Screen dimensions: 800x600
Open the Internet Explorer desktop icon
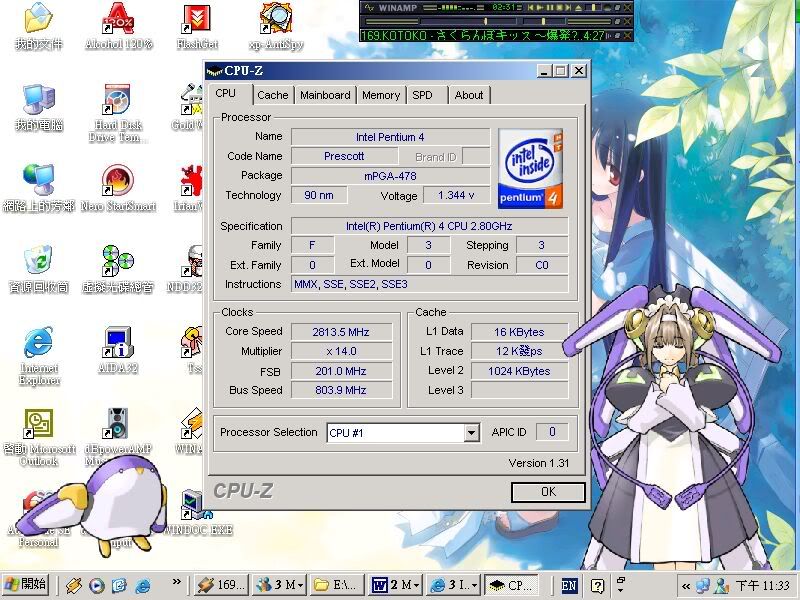(x=38, y=343)
